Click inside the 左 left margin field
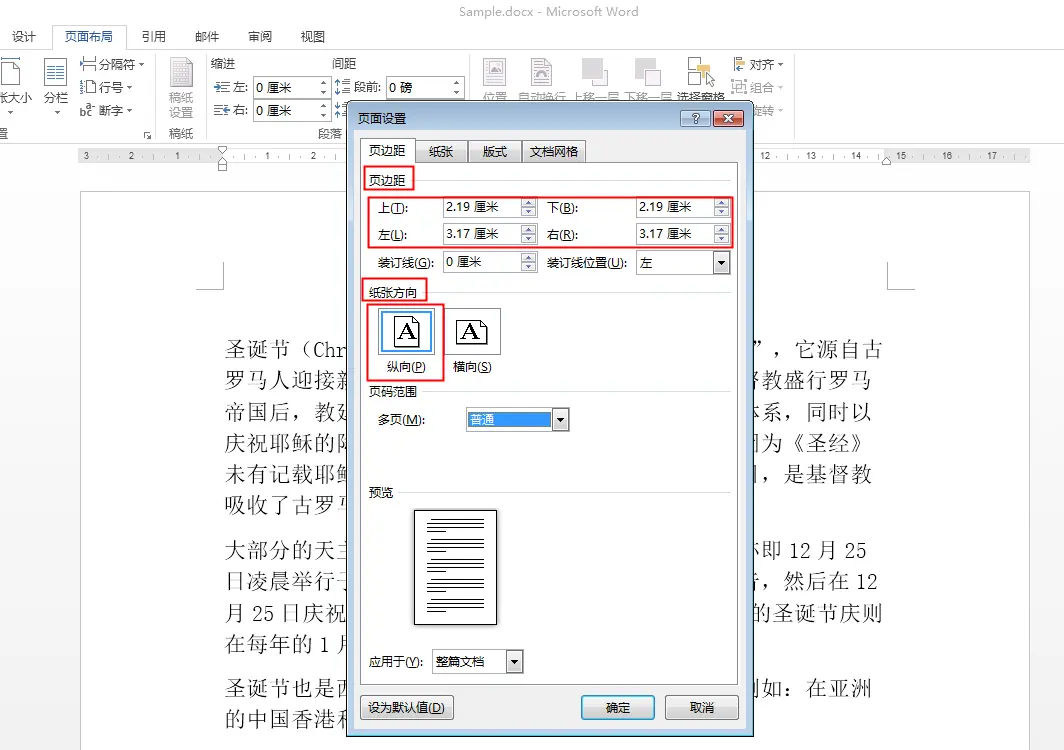The height and width of the screenshot is (750, 1064). 480,234
